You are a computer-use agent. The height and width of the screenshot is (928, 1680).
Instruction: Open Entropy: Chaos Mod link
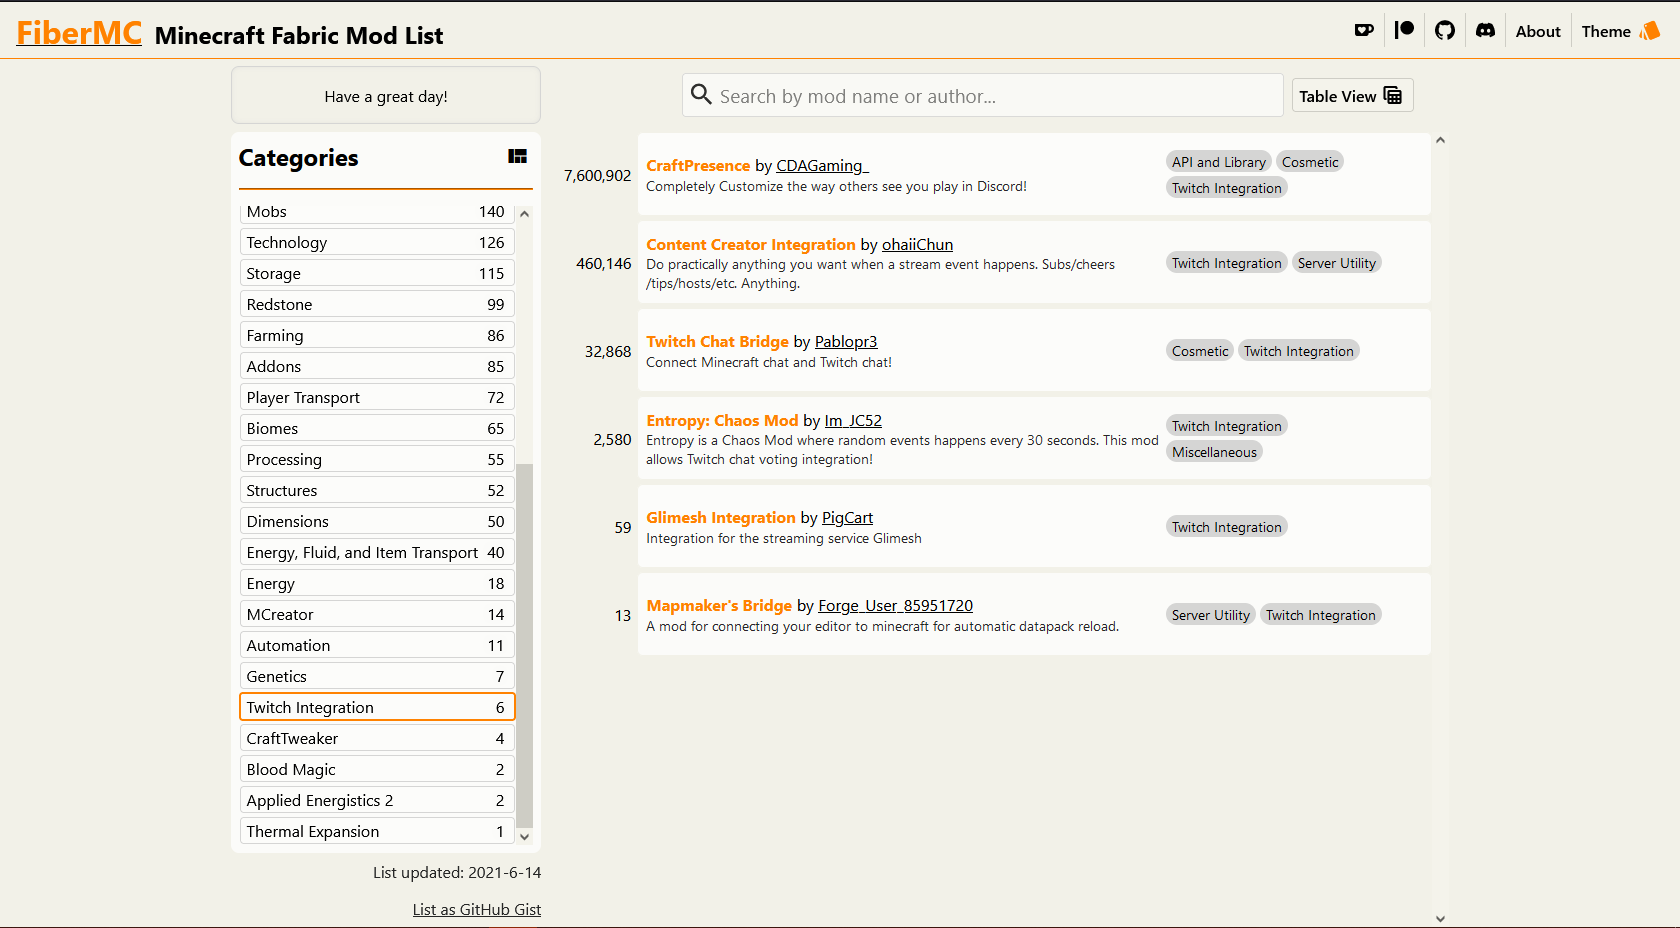pos(722,420)
